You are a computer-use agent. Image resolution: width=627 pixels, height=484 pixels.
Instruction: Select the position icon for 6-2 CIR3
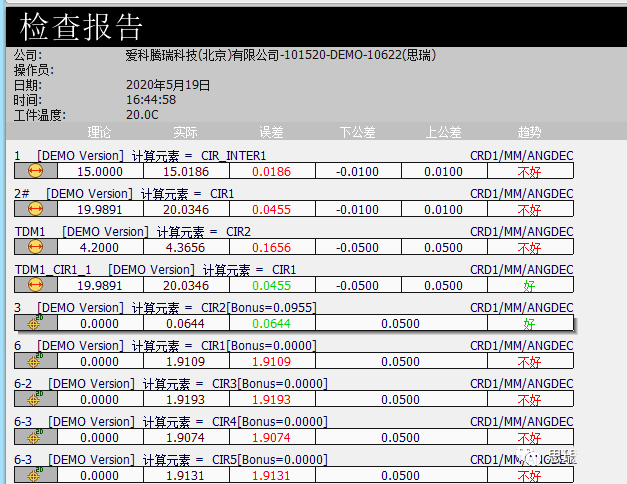pyautogui.click(x=35, y=399)
